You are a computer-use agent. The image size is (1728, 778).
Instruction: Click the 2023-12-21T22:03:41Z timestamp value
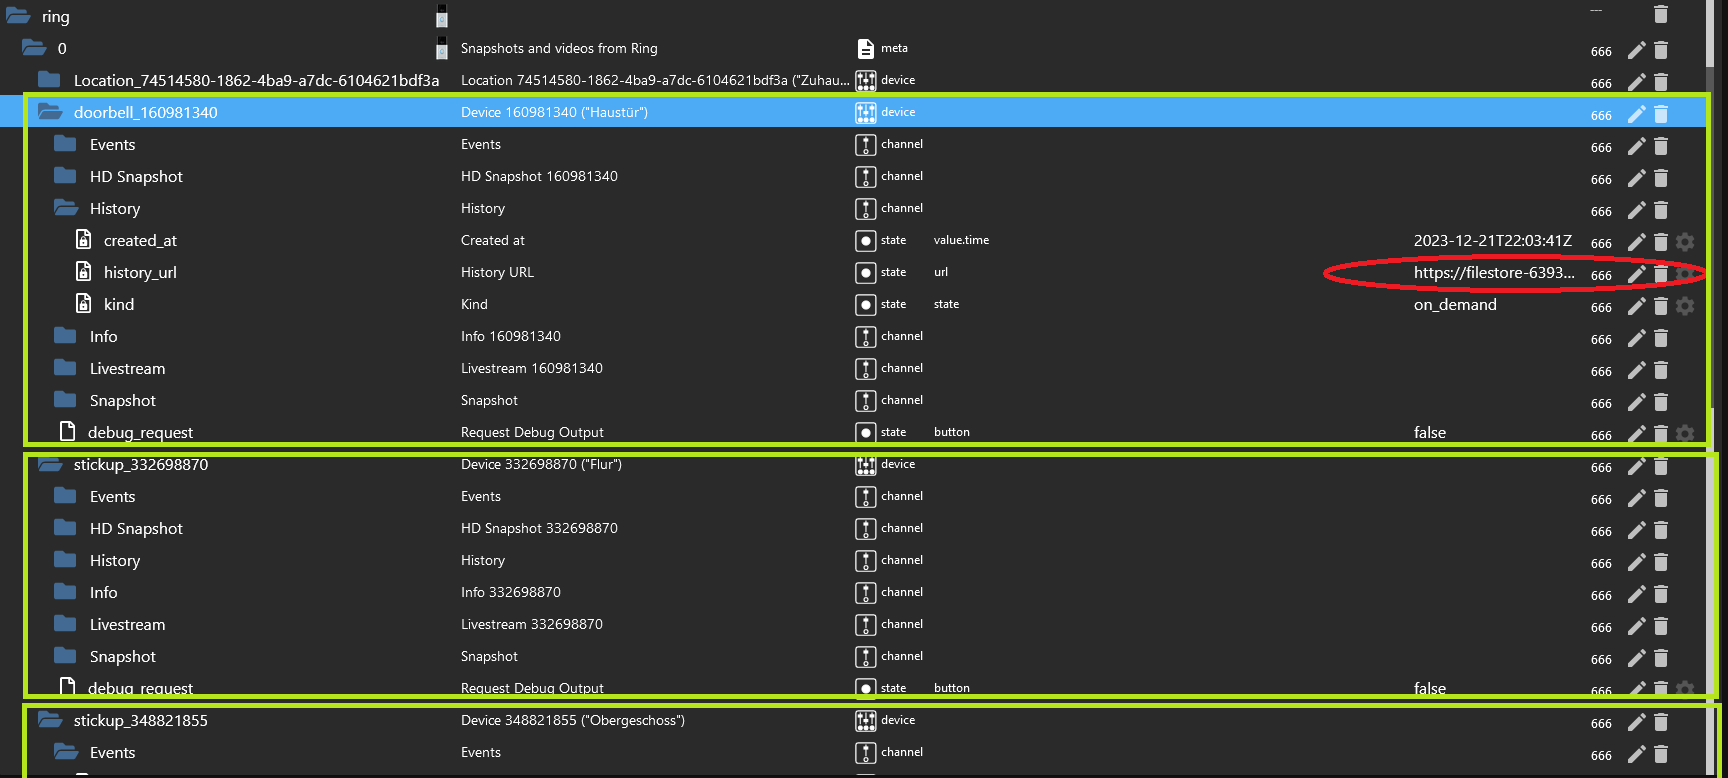point(1493,240)
